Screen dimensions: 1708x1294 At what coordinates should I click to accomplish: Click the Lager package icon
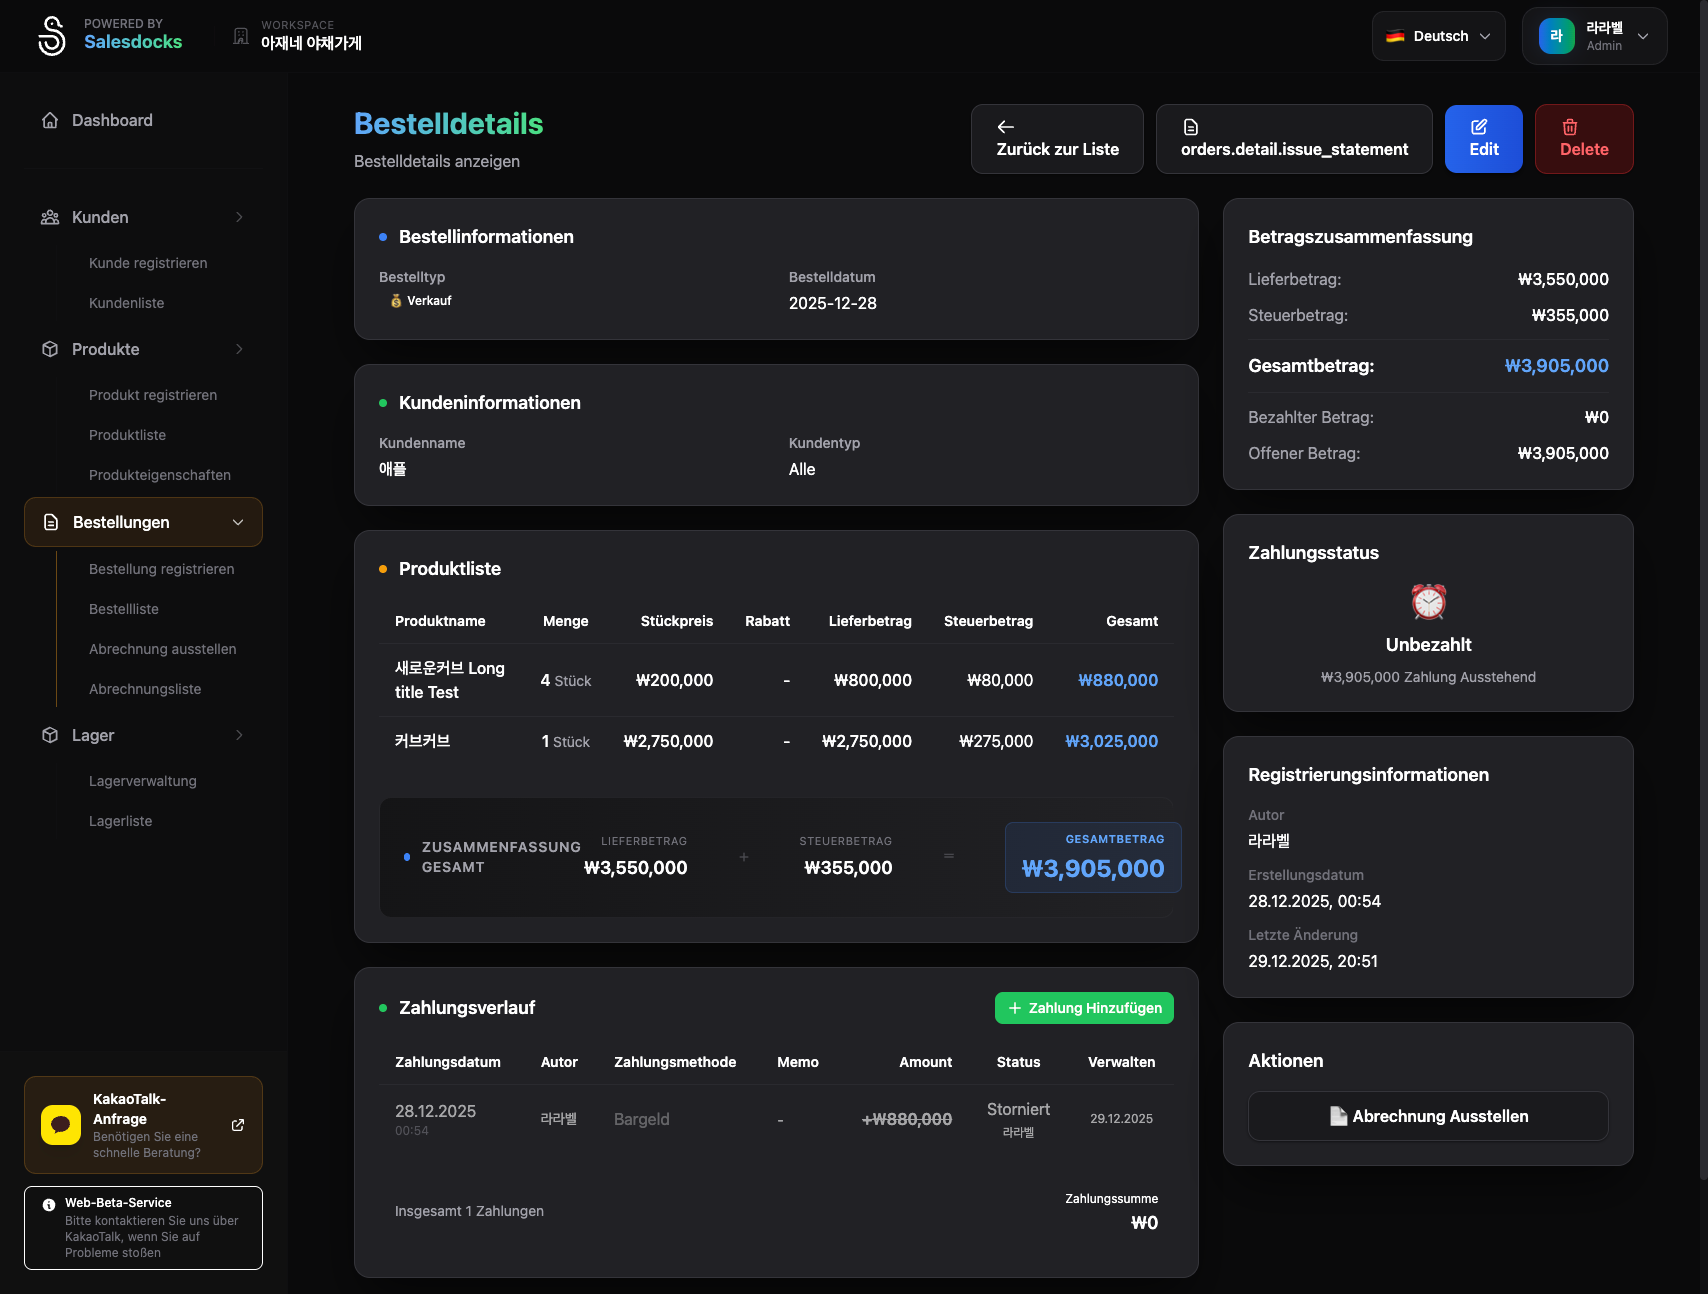point(50,735)
